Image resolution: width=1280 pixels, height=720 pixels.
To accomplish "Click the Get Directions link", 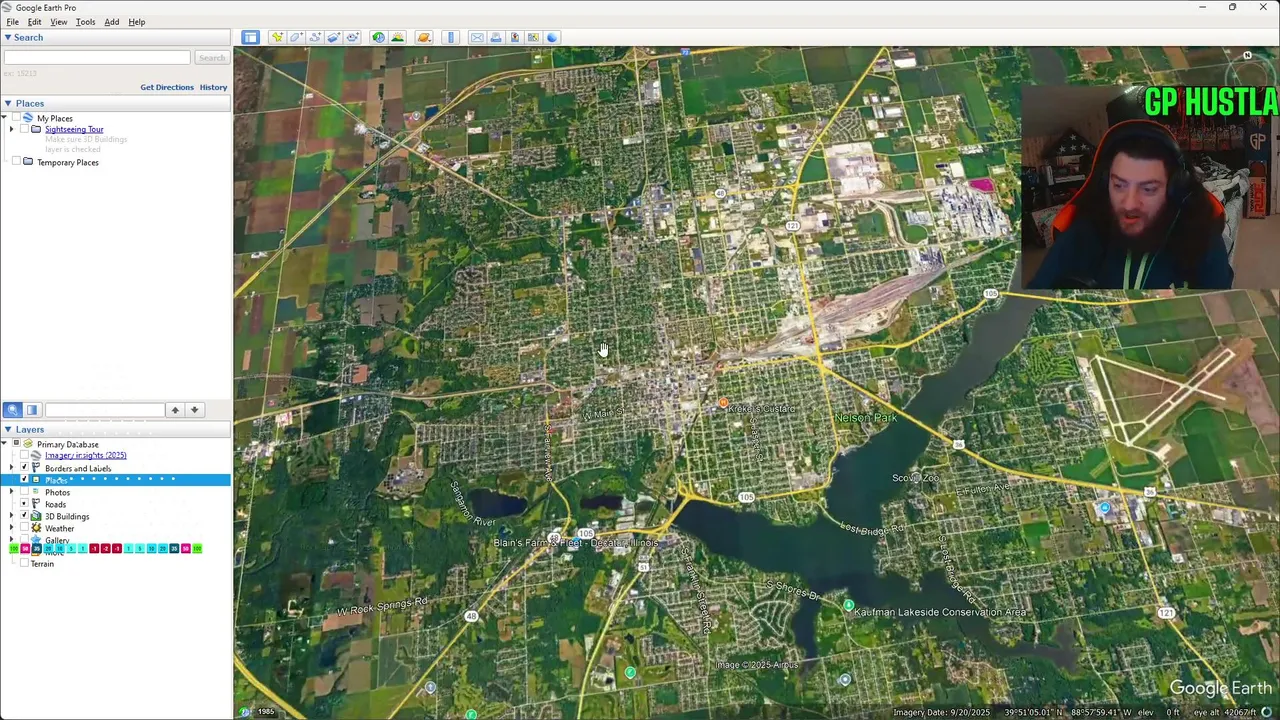I will tap(167, 87).
